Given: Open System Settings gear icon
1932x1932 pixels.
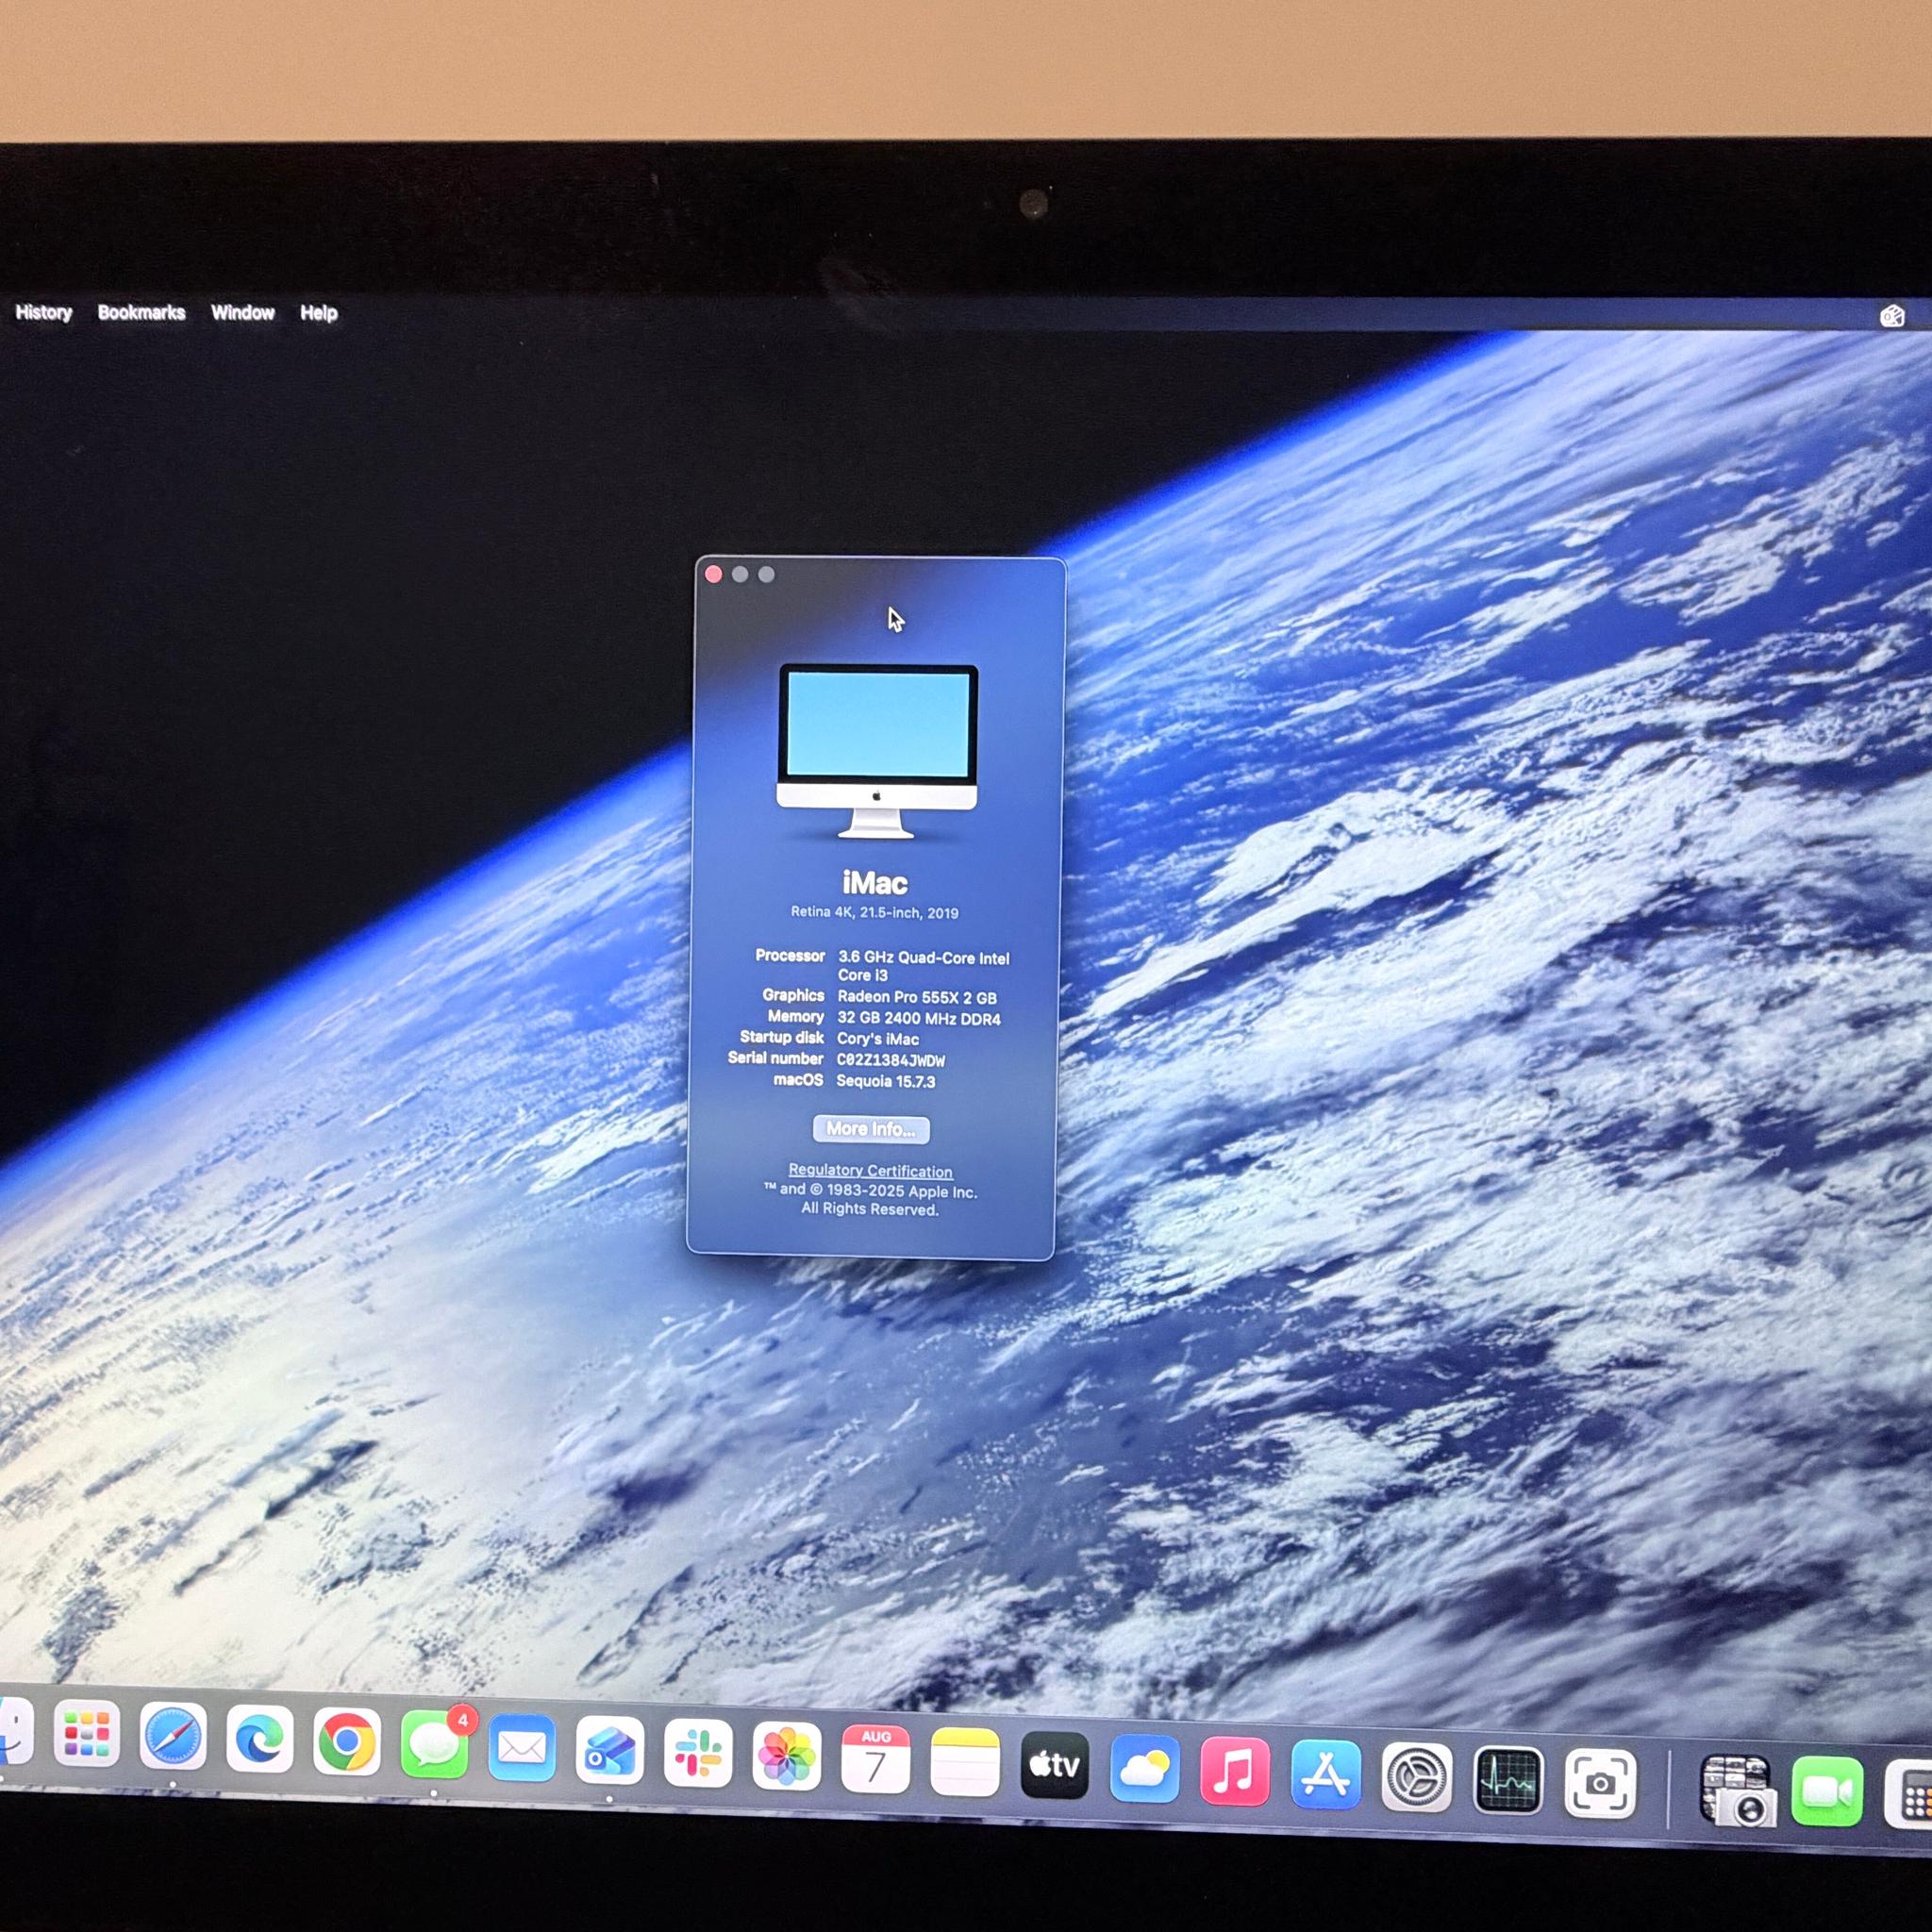Looking at the screenshot, I should pos(1417,1779).
